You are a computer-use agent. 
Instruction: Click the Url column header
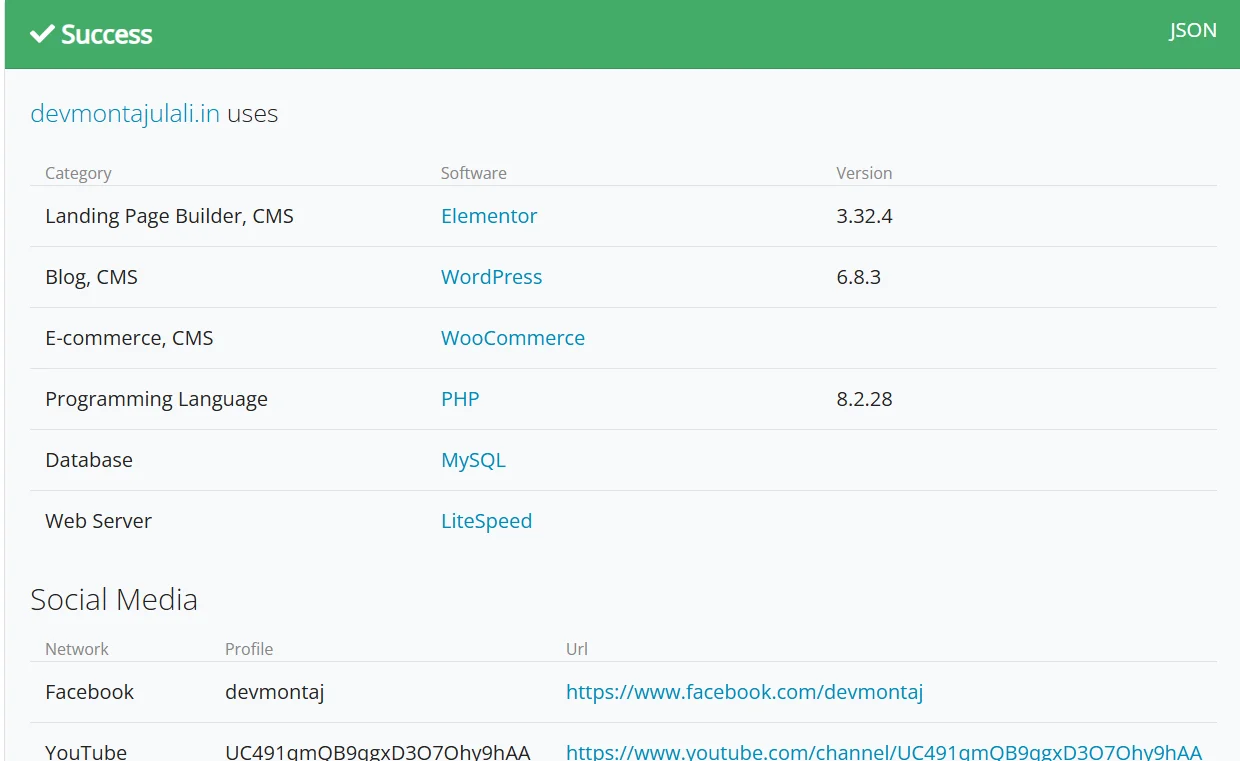[x=577, y=649]
